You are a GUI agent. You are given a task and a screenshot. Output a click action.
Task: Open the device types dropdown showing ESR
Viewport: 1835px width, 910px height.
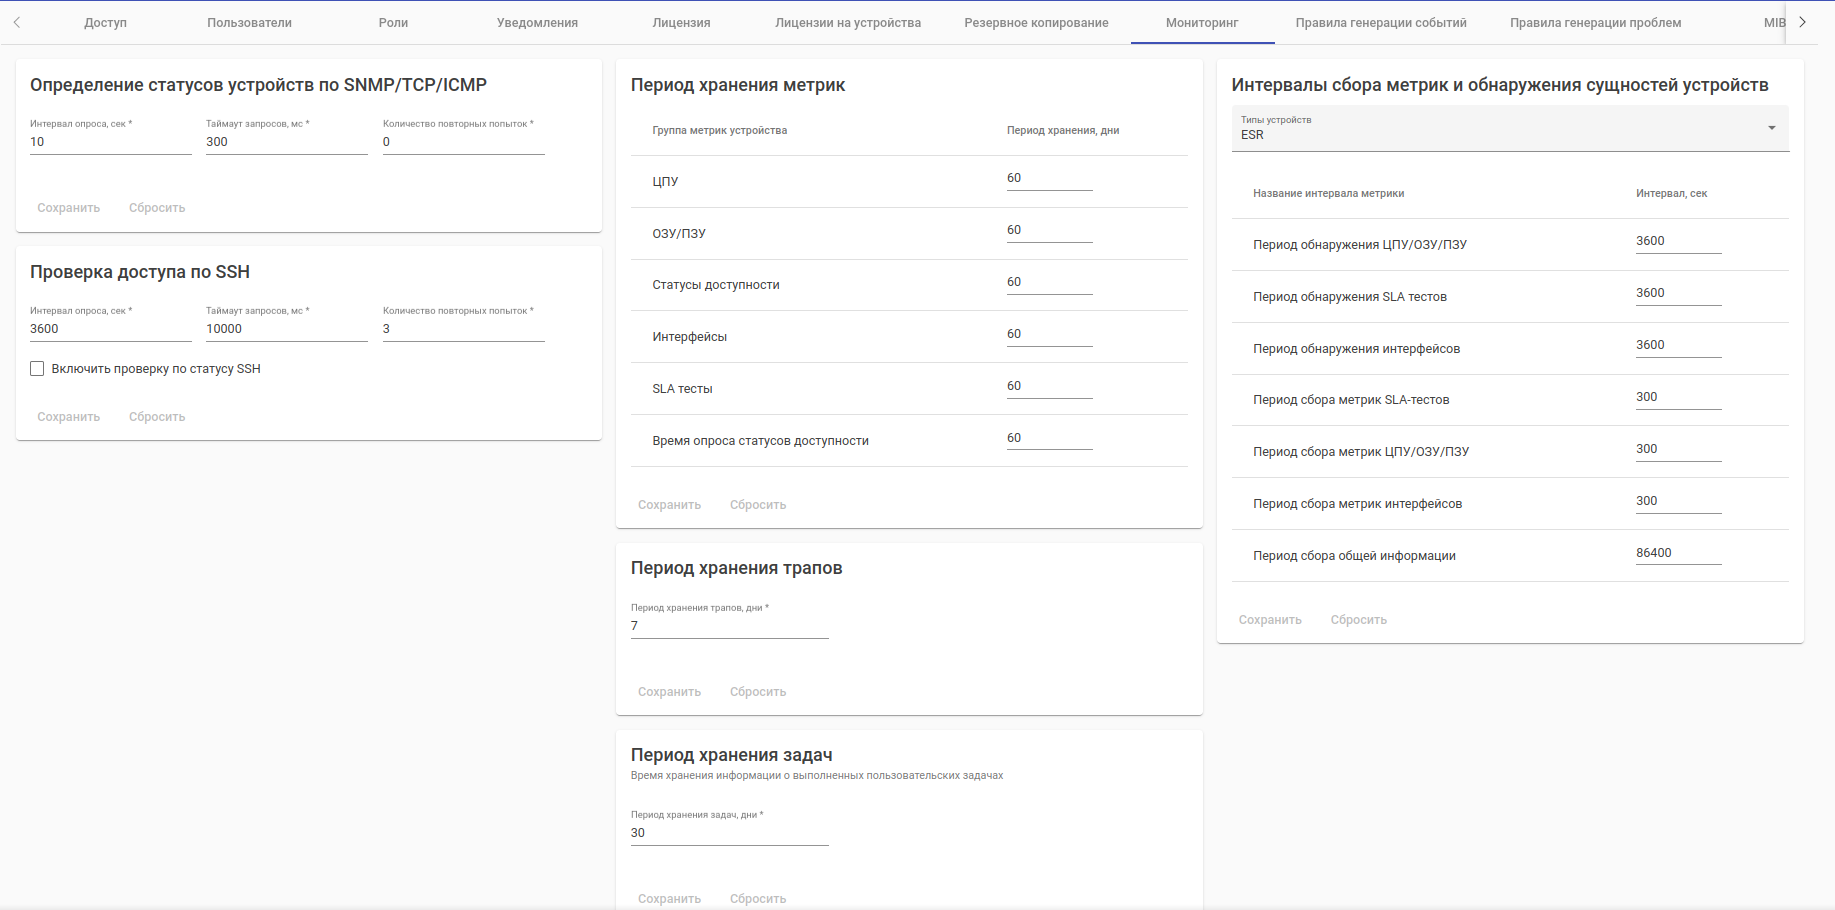coord(1509,129)
